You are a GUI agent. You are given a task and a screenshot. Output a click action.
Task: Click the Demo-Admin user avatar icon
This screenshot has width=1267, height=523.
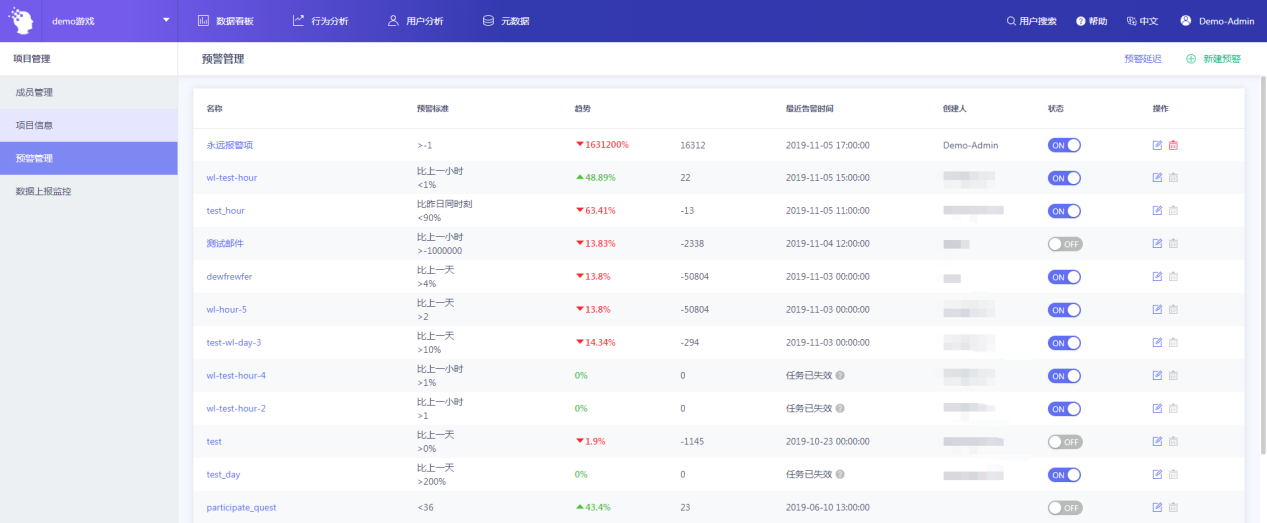[1186, 21]
